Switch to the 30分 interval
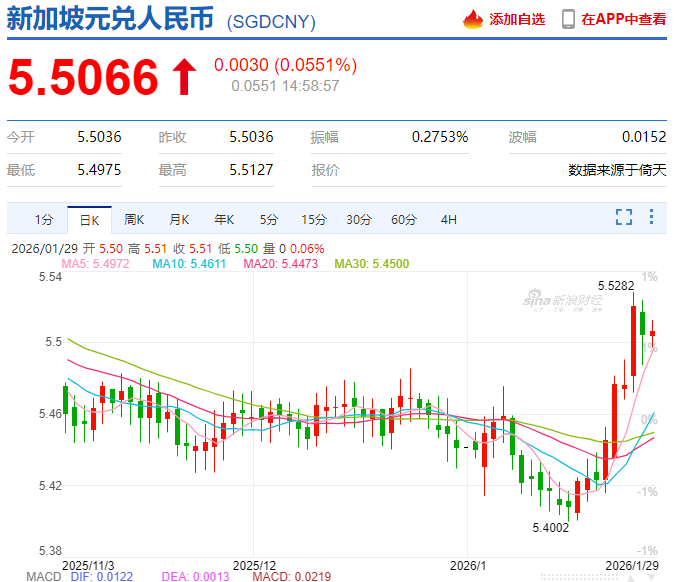Viewport: 676px width, 582px height. pyautogui.click(x=359, y=219)
